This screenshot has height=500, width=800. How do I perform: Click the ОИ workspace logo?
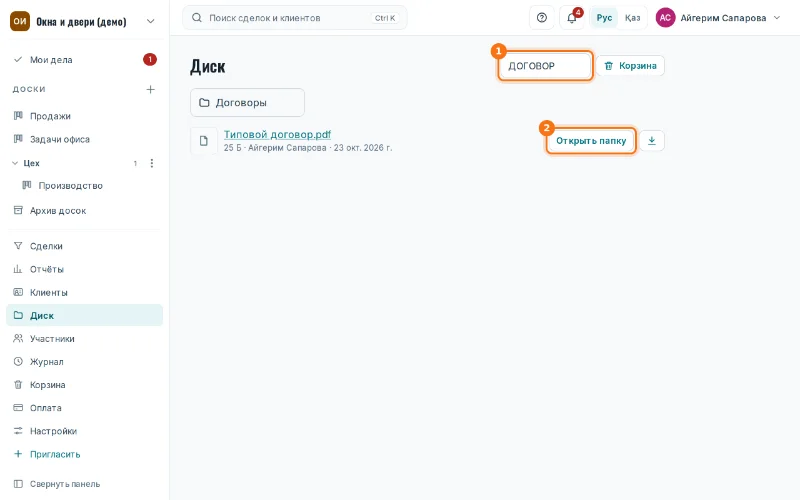[20, 21]
